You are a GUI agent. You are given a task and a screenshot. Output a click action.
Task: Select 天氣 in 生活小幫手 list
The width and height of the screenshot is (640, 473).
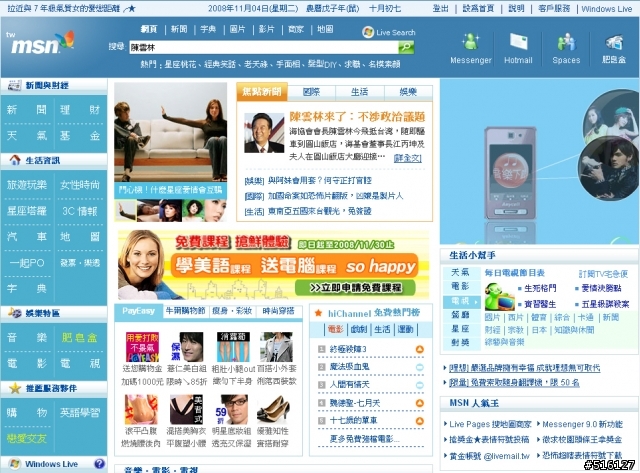(x=460, y=272)
